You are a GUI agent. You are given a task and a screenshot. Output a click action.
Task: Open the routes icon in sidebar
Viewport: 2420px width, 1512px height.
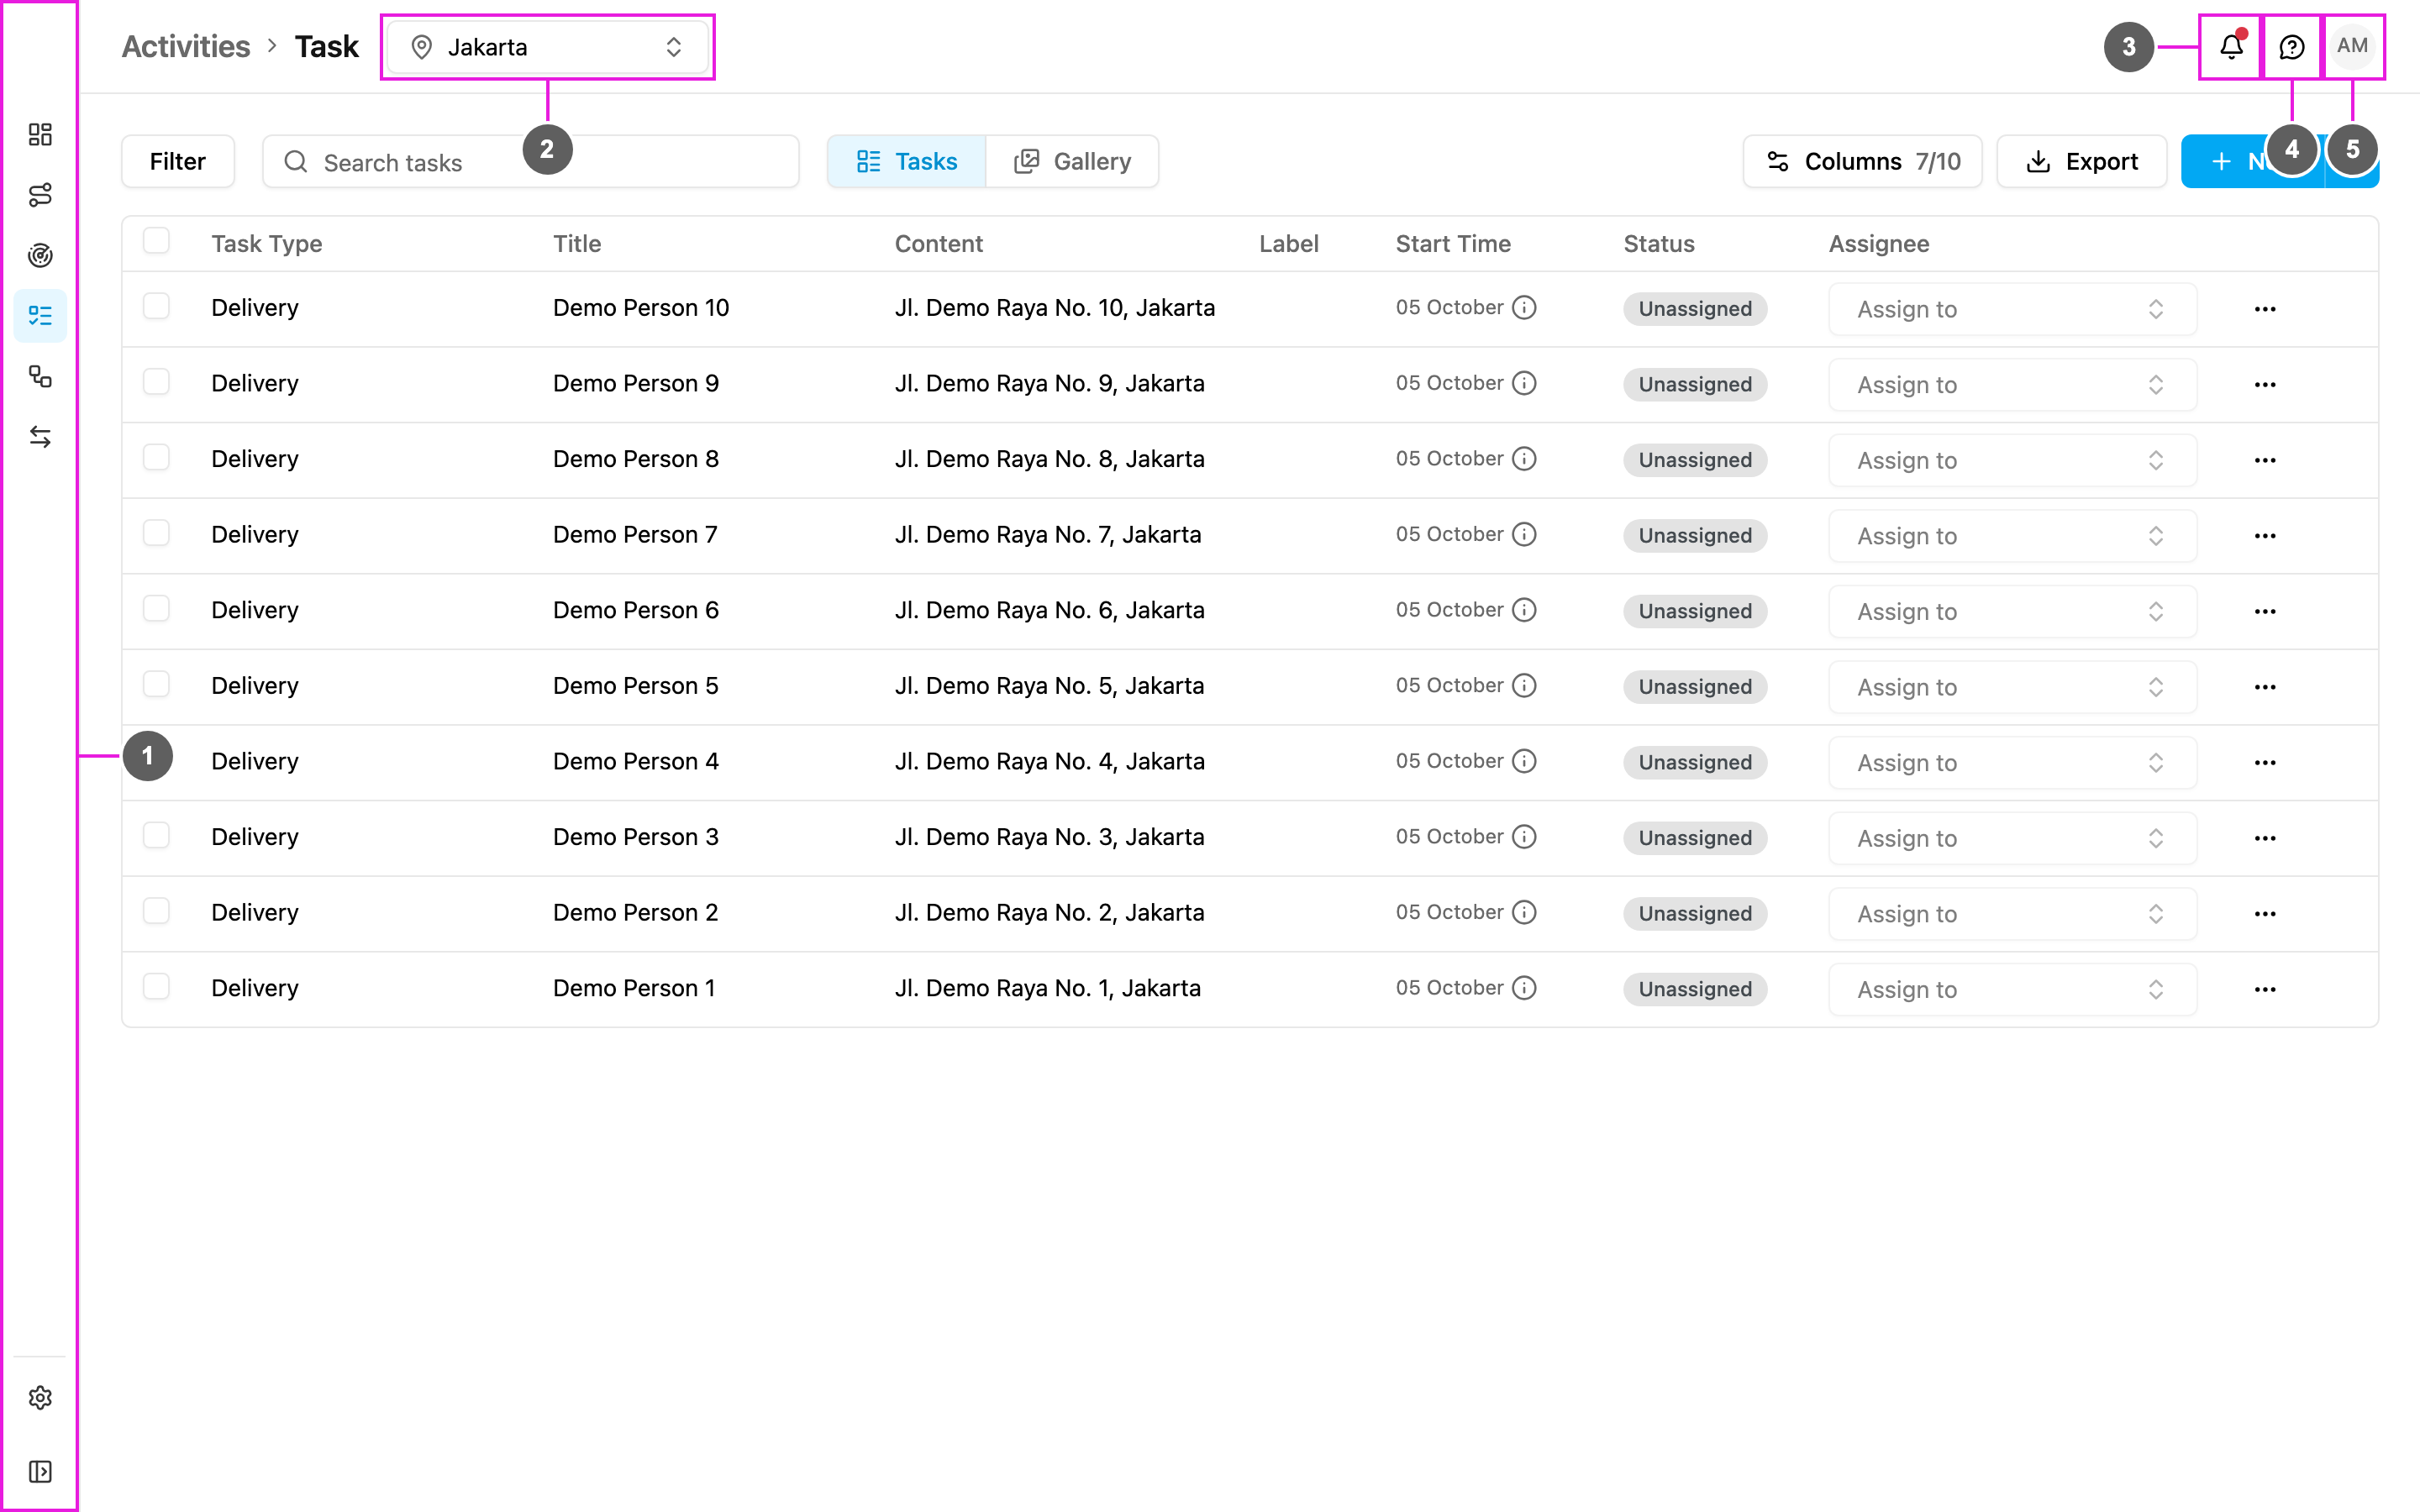click(40, 195)
